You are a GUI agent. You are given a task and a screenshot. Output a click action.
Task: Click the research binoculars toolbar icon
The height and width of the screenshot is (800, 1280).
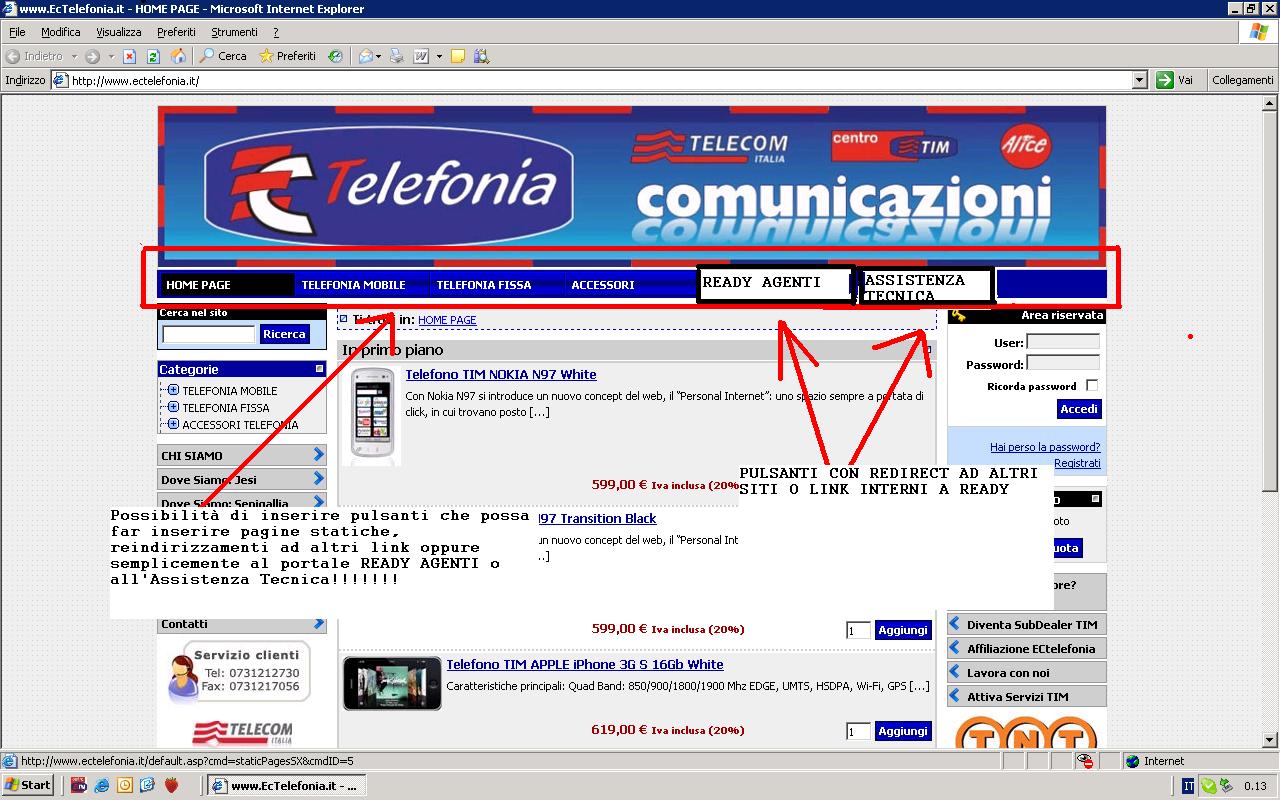[482, 56]
